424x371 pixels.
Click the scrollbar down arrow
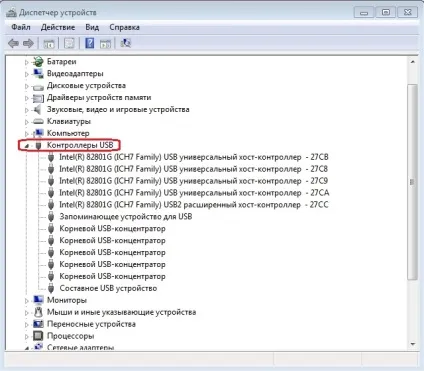click(413, 344)
